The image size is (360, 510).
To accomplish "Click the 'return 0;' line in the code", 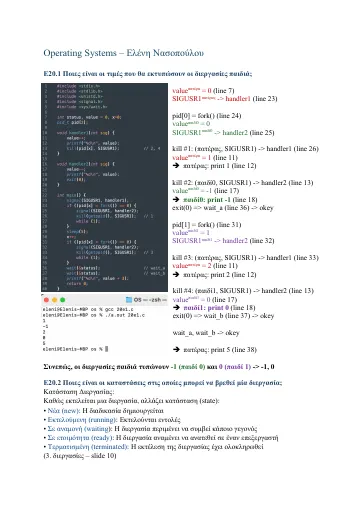I will click(x=77, y=284).
